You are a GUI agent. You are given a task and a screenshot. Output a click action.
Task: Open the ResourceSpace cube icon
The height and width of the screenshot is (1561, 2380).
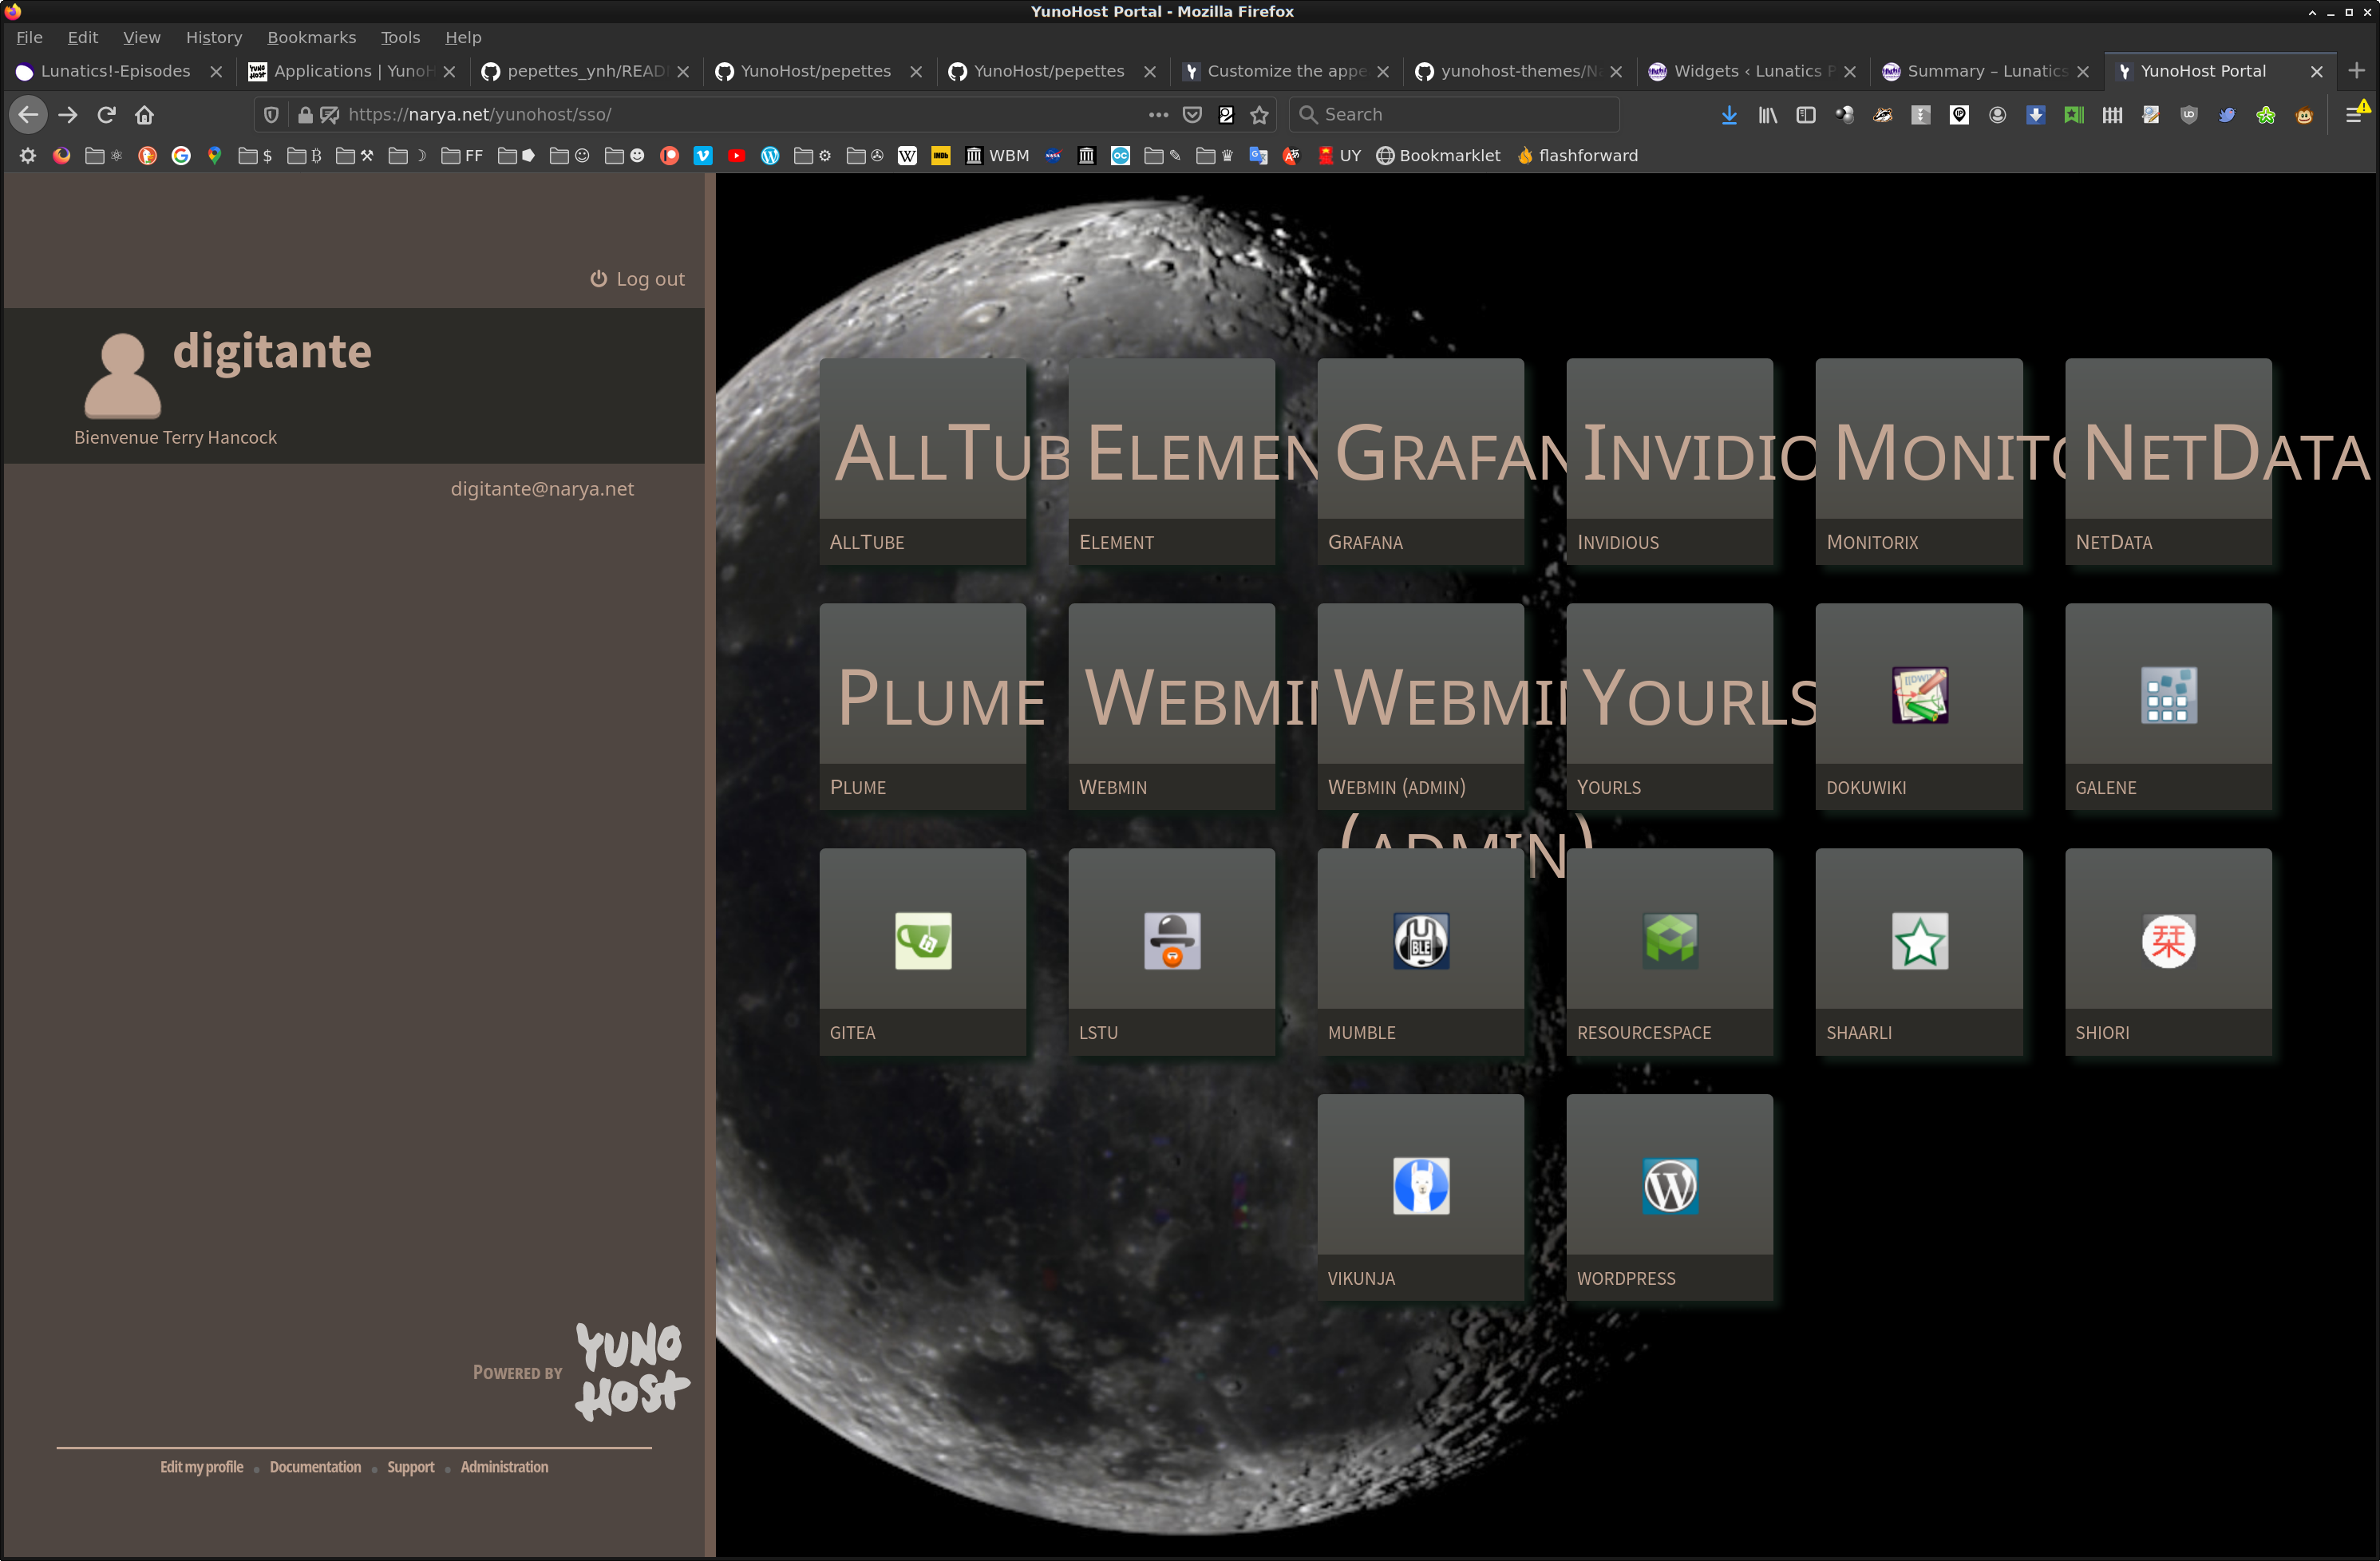(x=1669, y=940)
